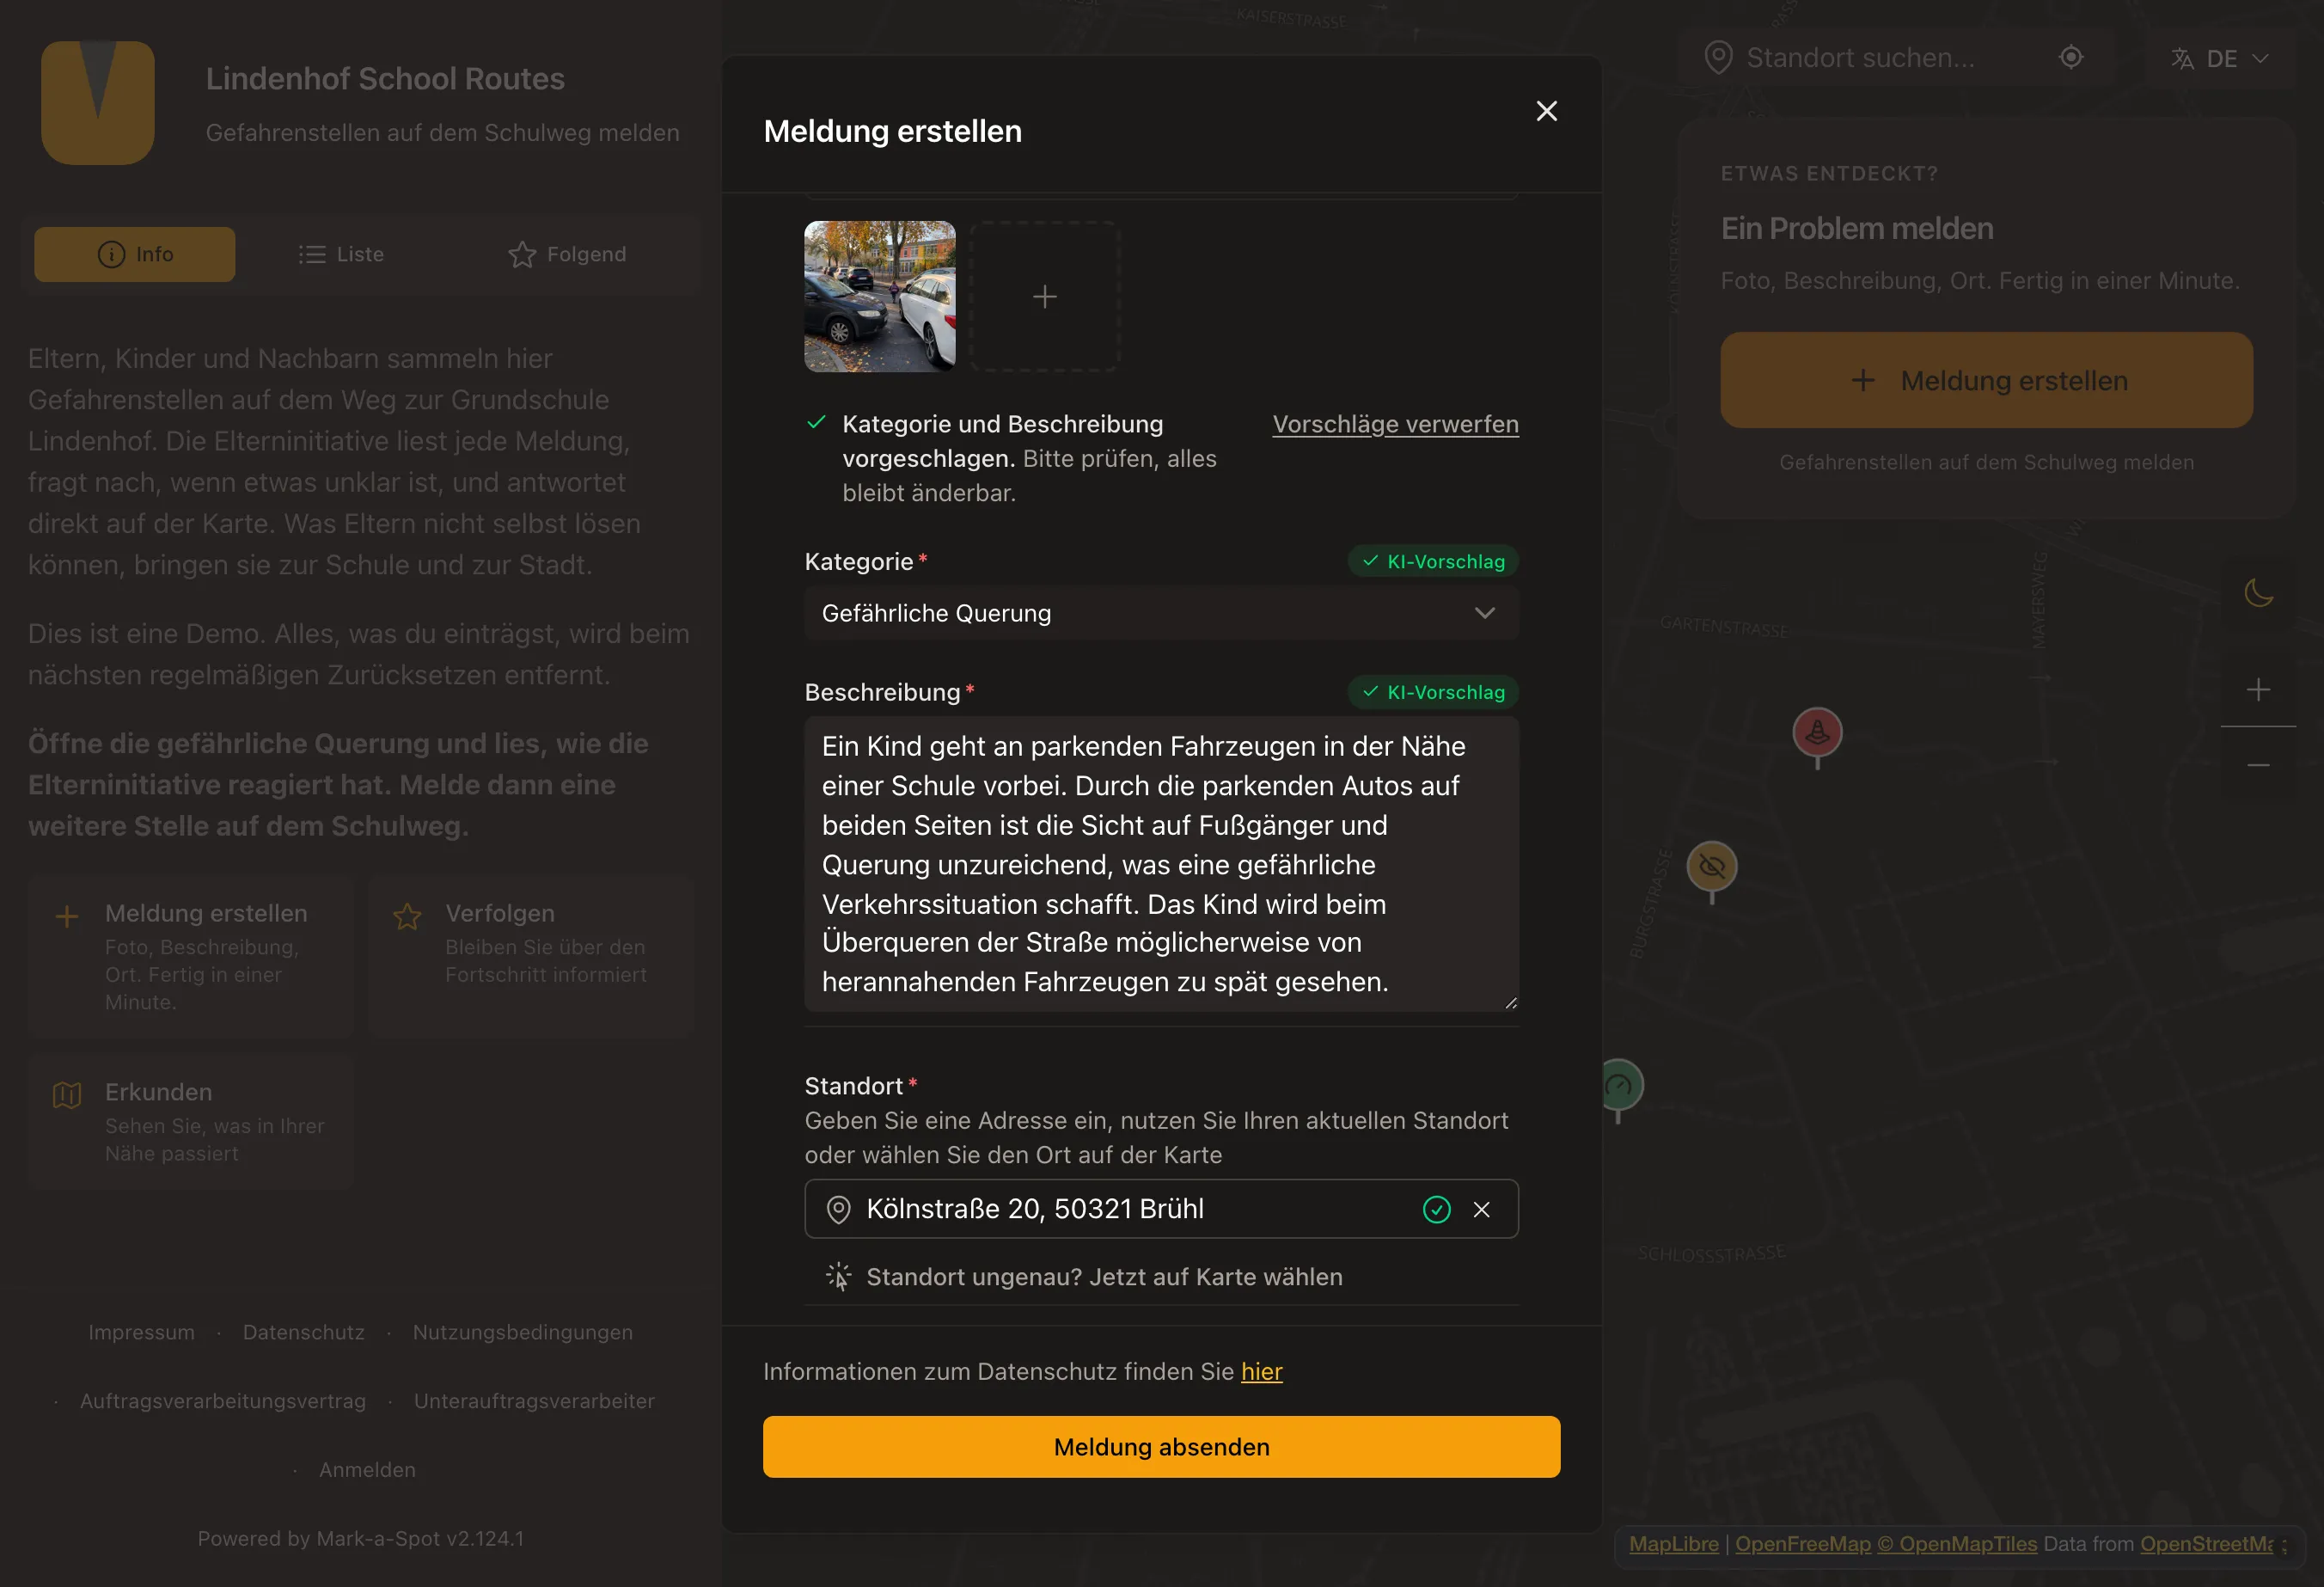Open the OpenFreeMap attribution link
This screenshot has height=1587, width=2324.
point(1802,1544)
